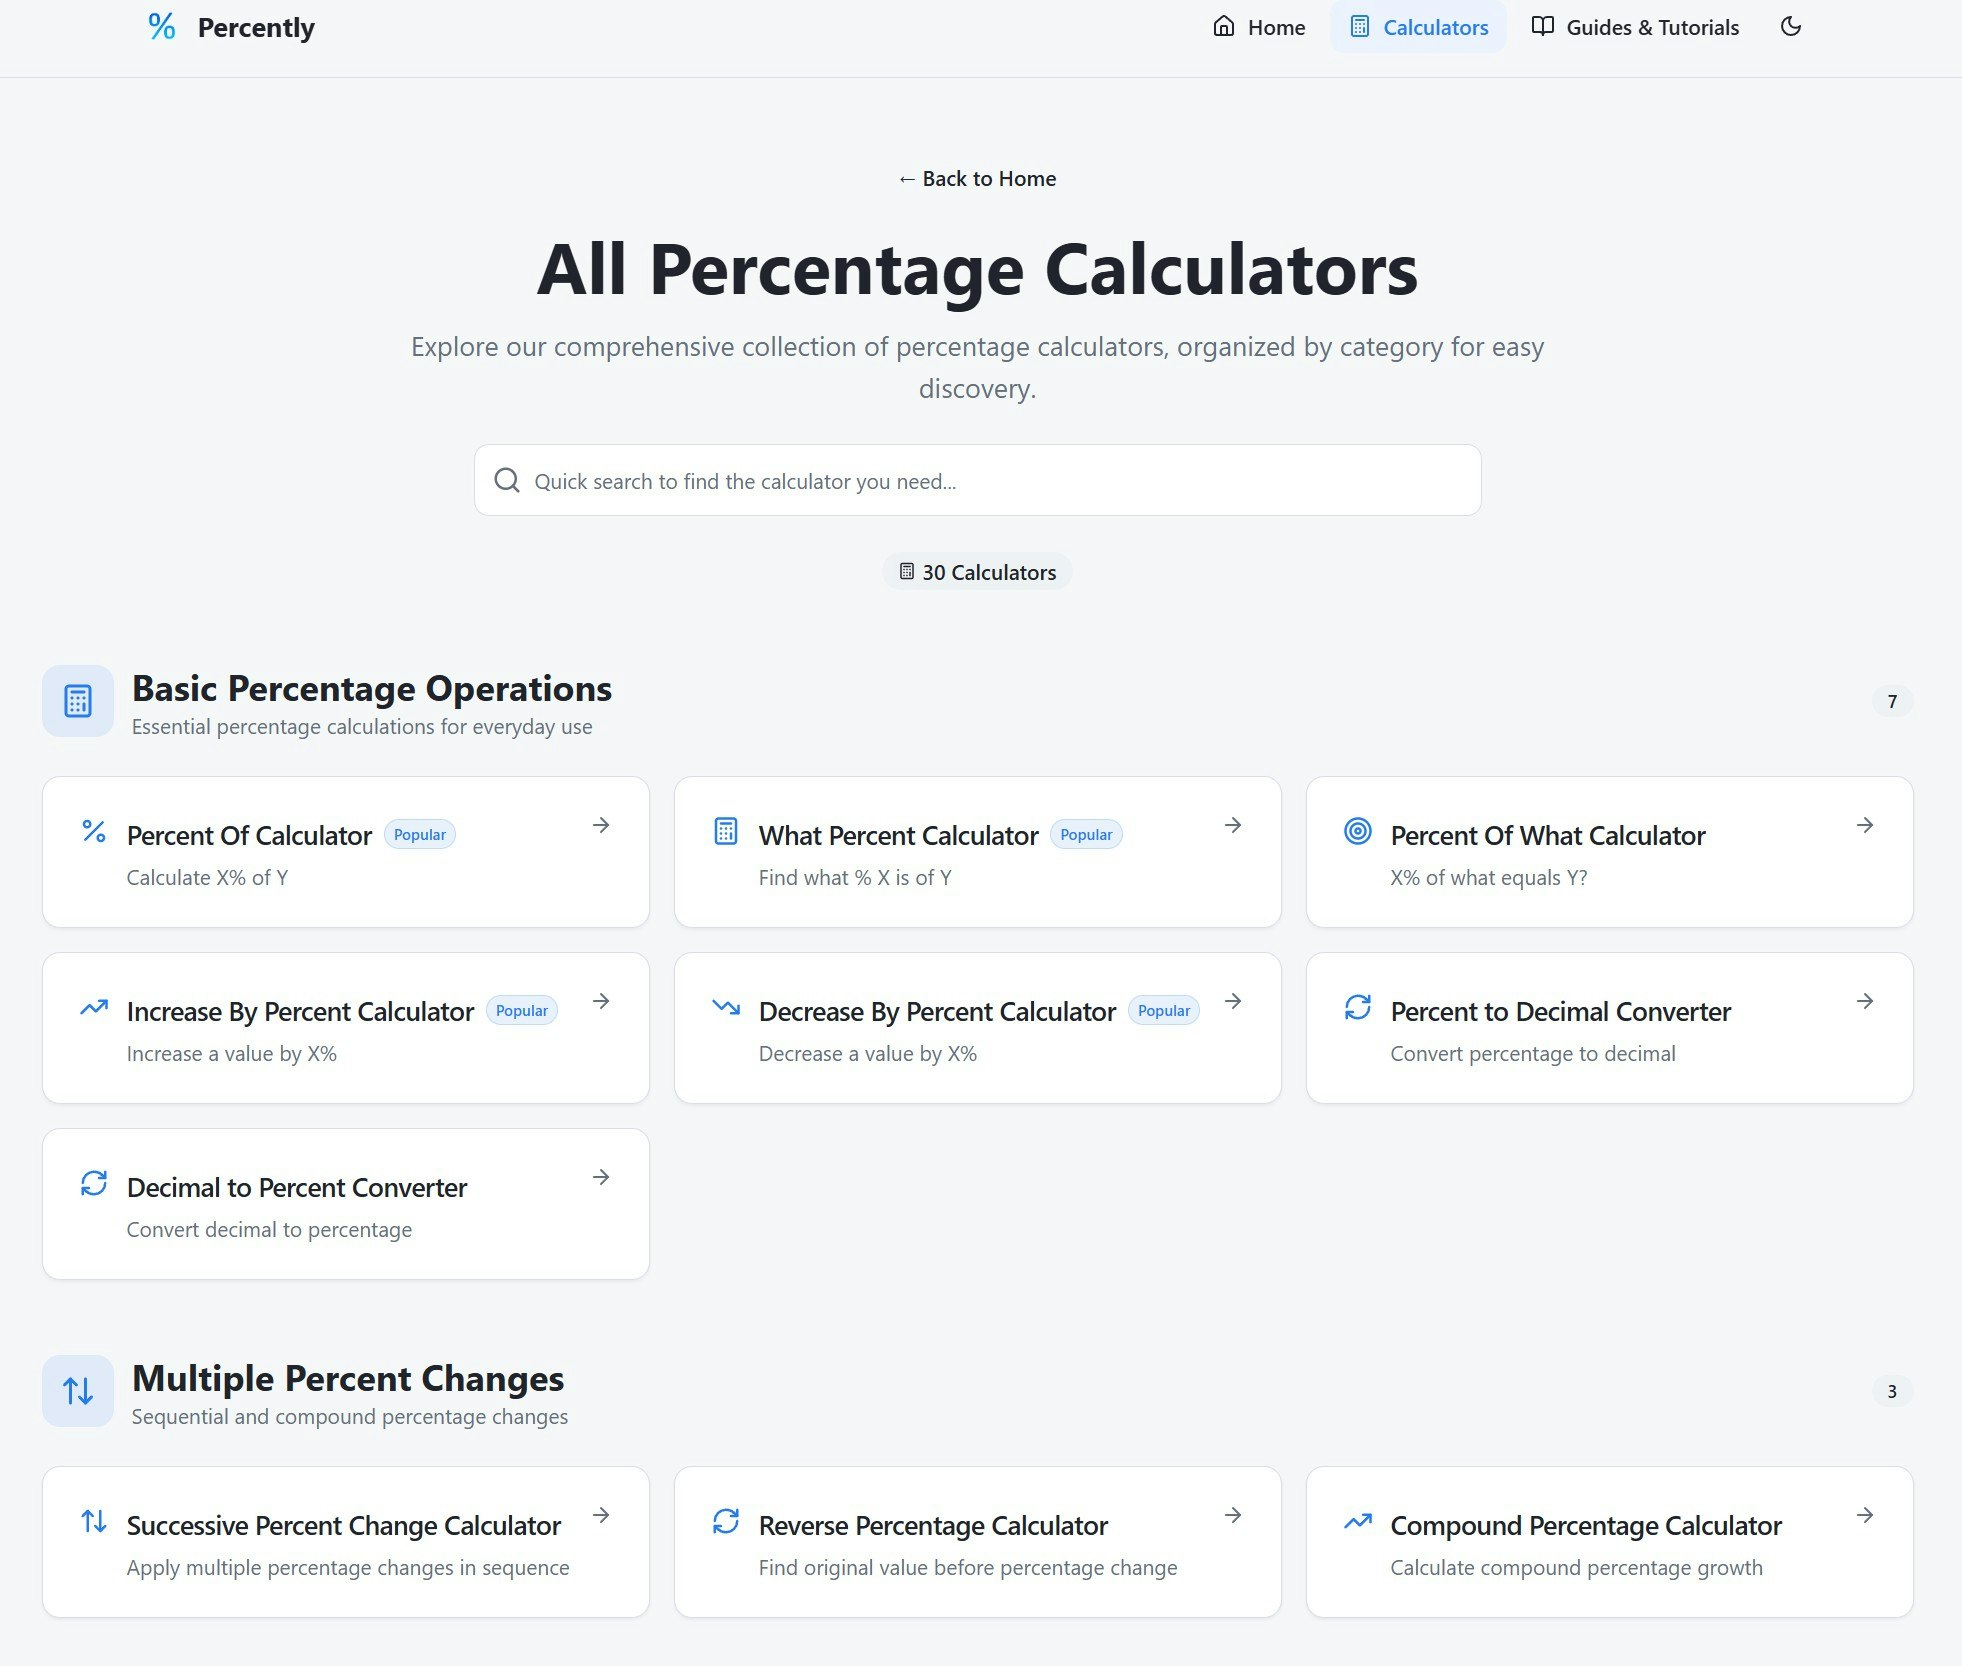1962x1666 pixels.
Task: Click the up-down arrows icon beside Multiple Percent Changes
Action: [77, 1390]
